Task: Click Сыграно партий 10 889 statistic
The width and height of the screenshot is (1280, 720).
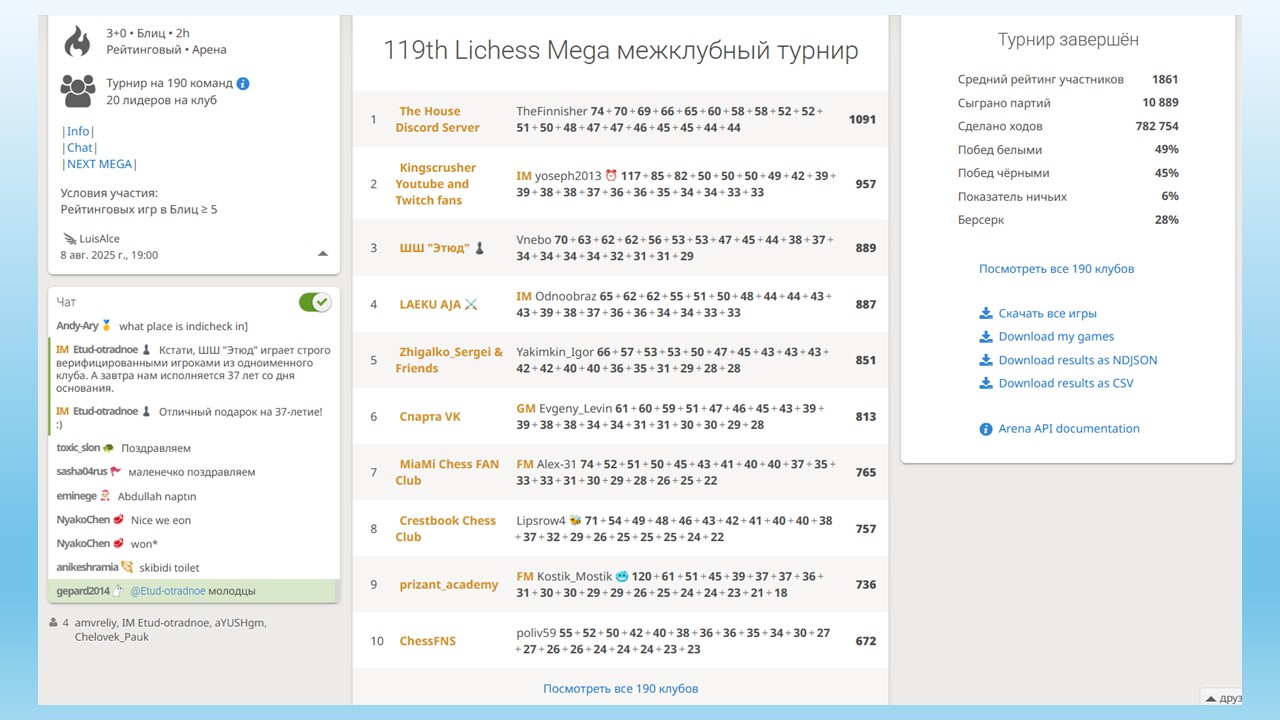Action: pyautogui.click(x=1068, y=103)
